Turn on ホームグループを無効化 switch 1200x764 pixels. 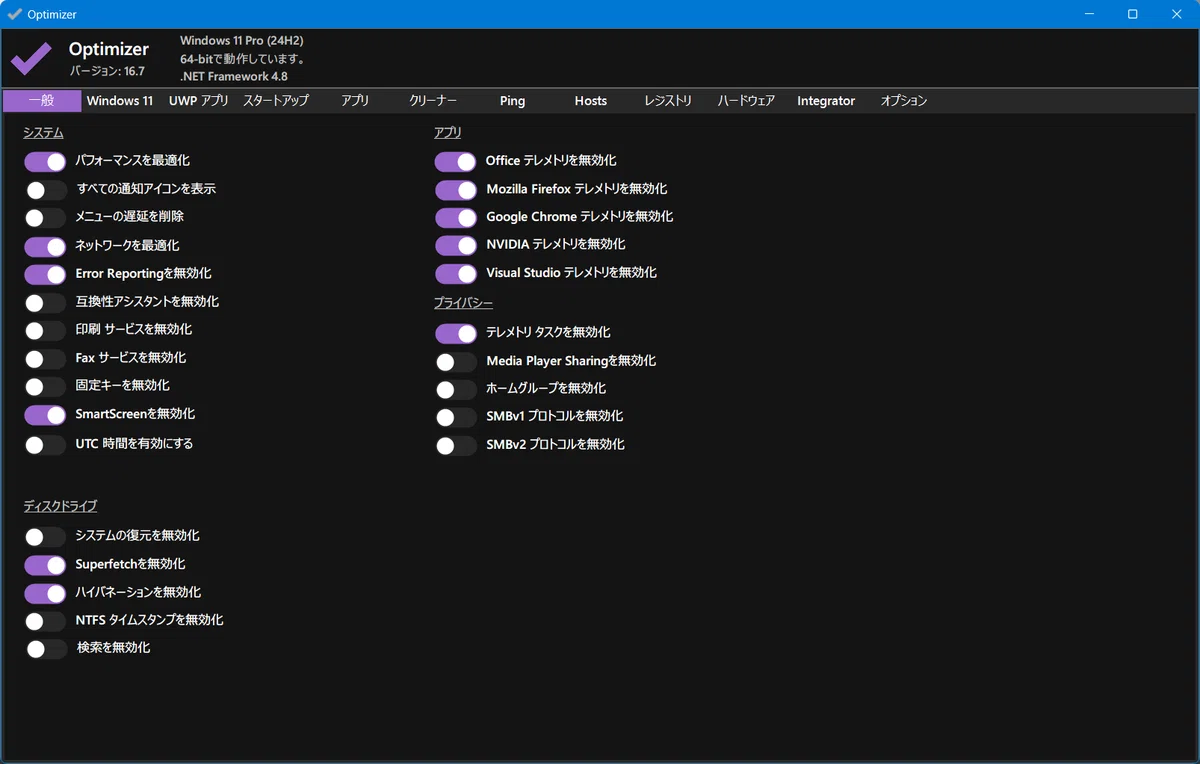coord(455,389)
